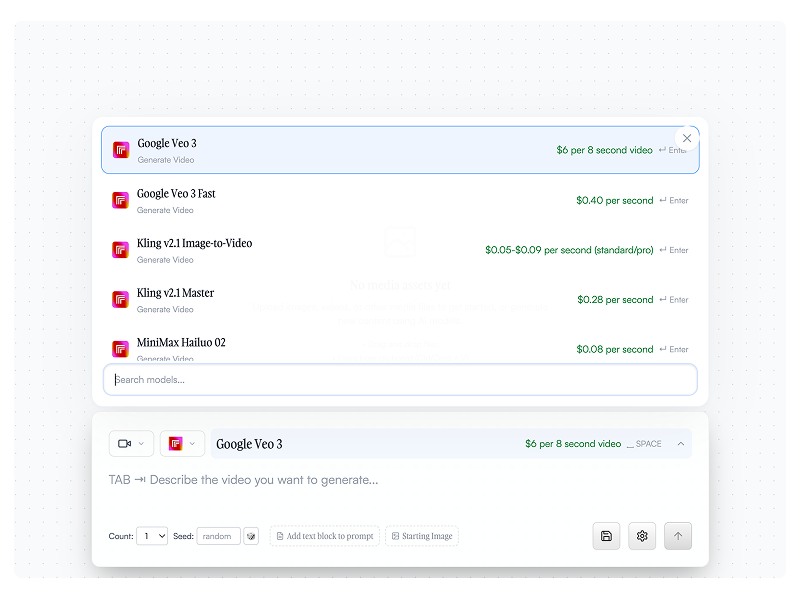
Task: Click Kling v2.1 Image-to-Video provider icon
Action: click(x=120, y=250)
